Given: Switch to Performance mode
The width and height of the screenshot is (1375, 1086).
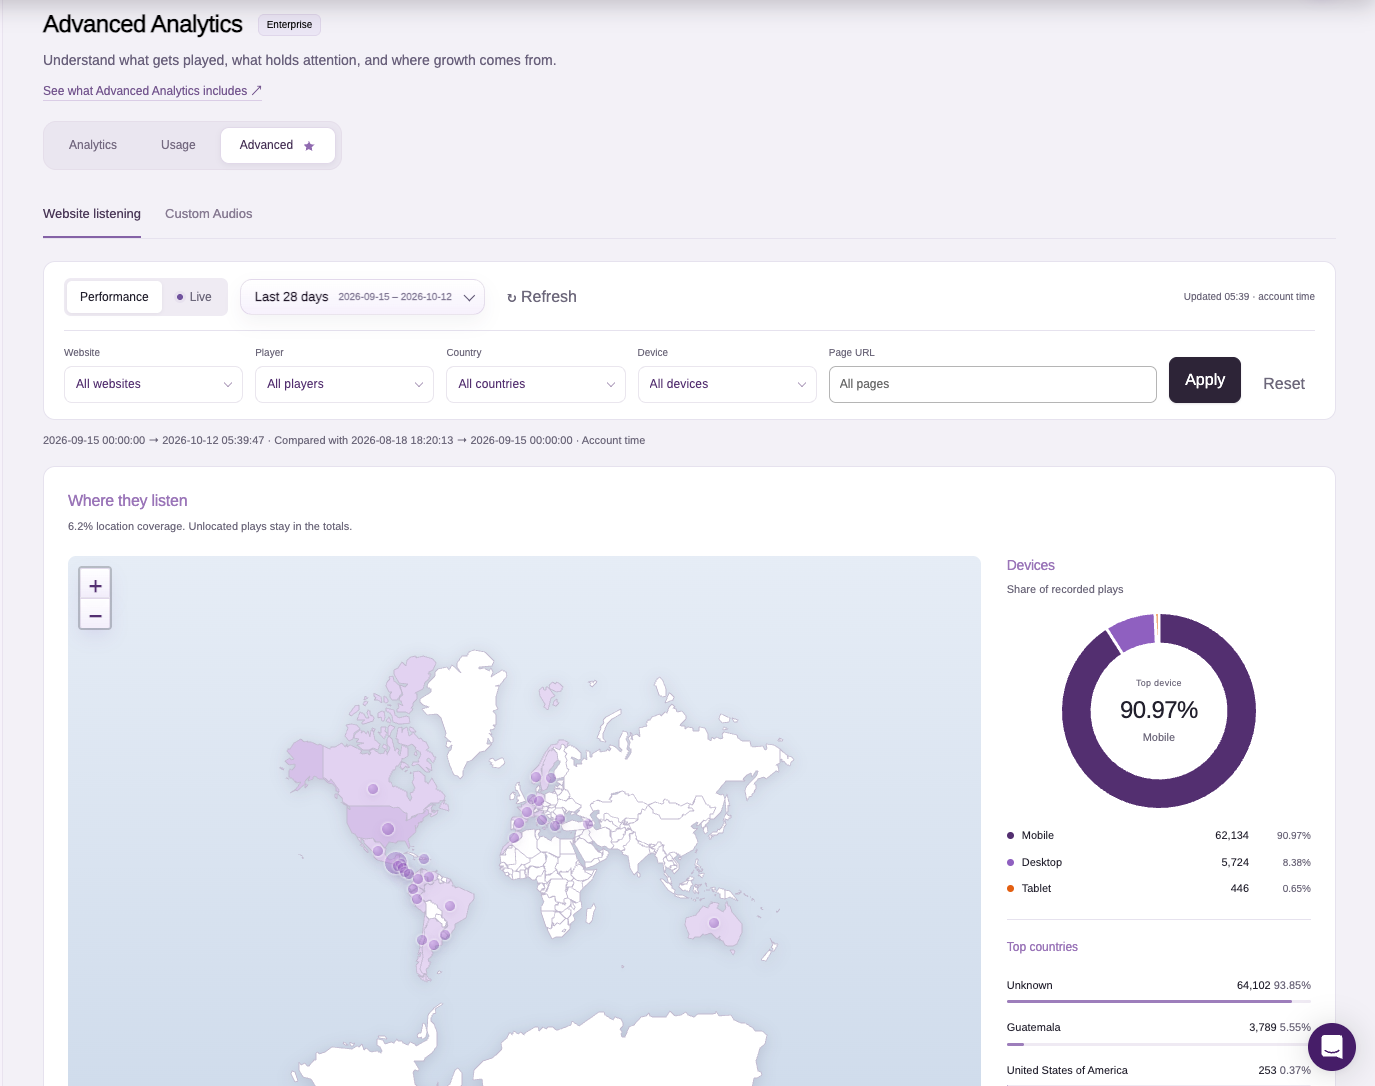Looking at the screenshot, I should pyautogui.click(x=114, y=297).
